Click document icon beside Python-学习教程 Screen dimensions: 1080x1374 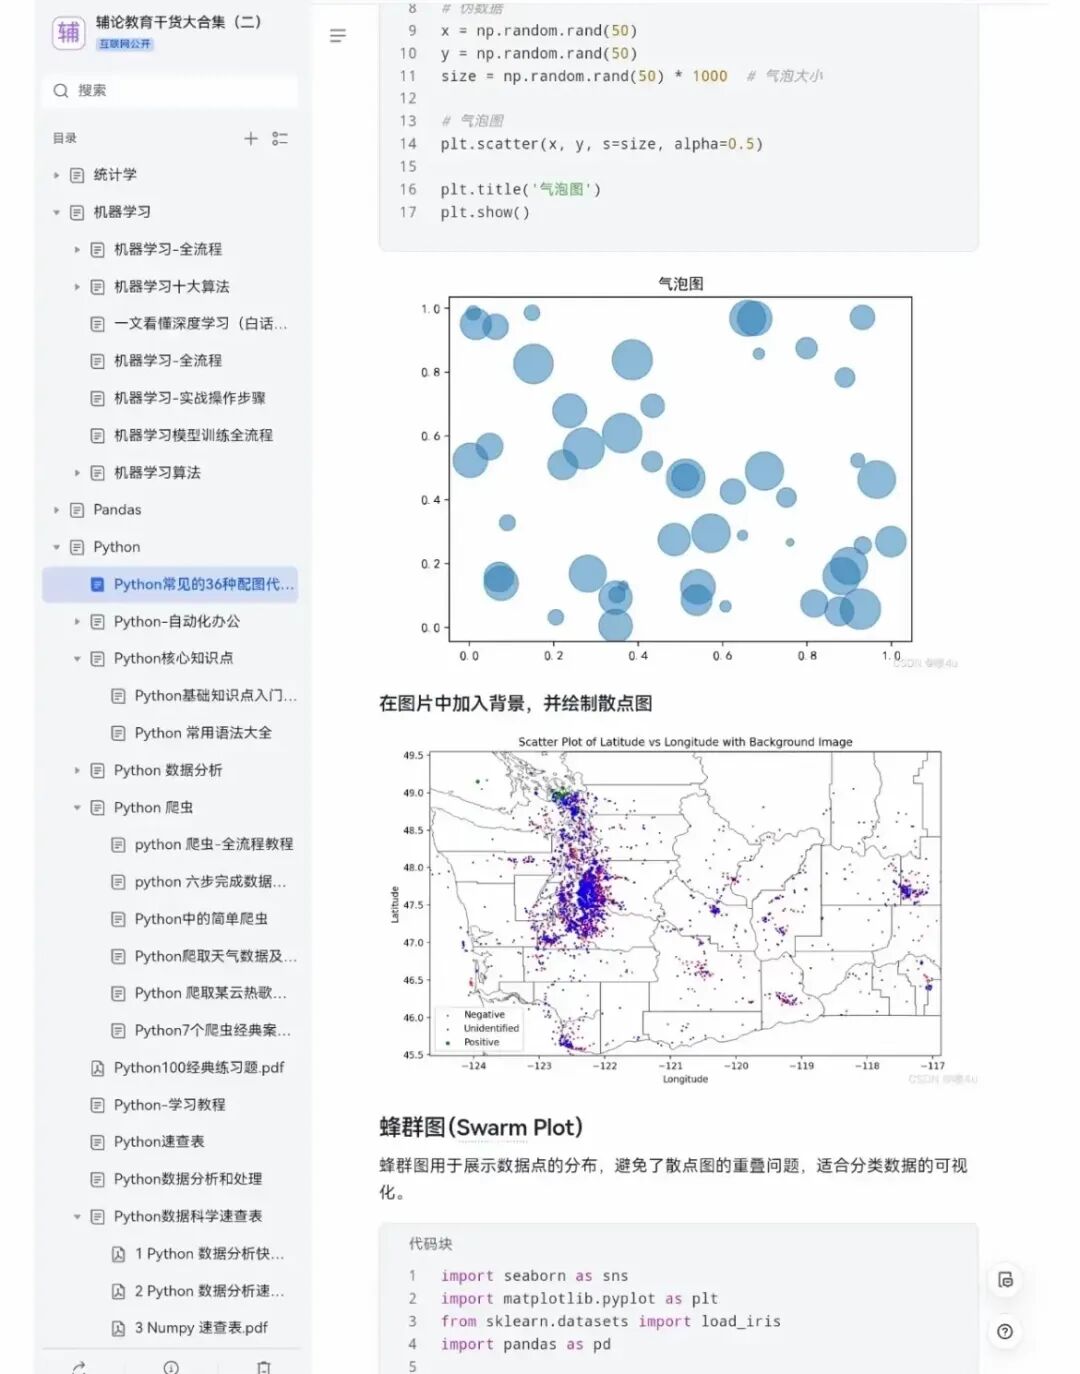(x=97, y=1105)
